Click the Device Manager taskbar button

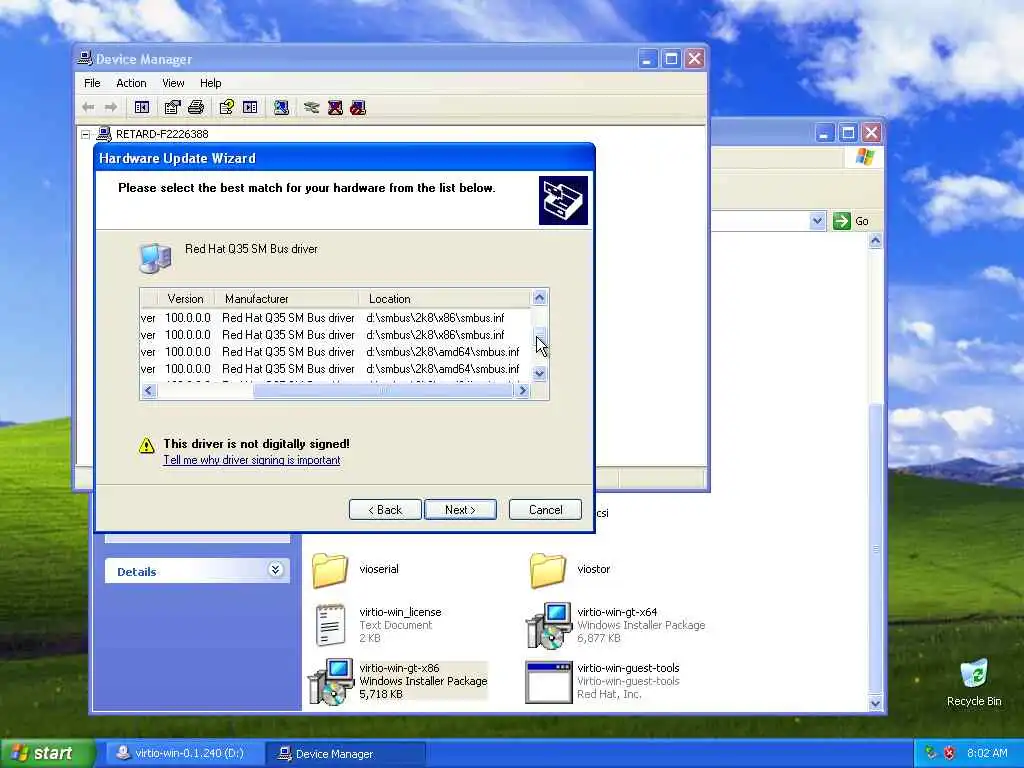(x=346, y=753)
